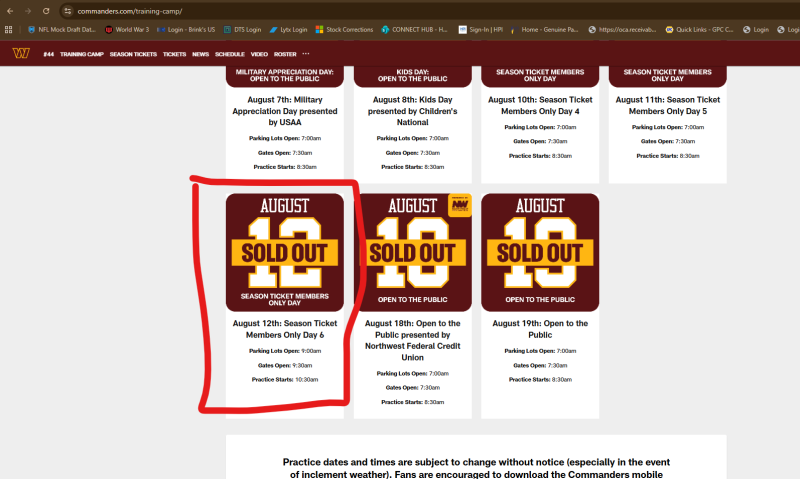Open Season Tickets nav item
This screenshot has height=479, width=800.
pos(133,54)
